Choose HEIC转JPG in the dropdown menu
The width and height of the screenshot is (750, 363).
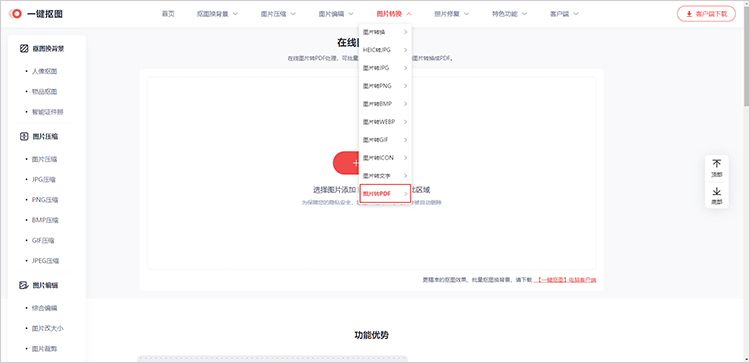pyautogui.click(x=385, y=50)
